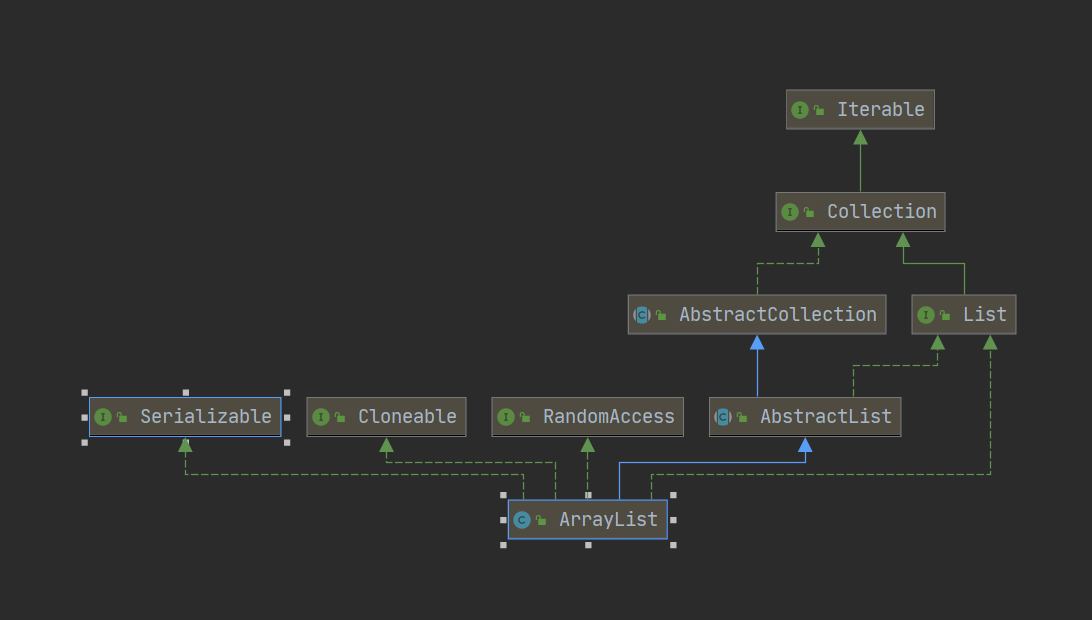The width and height of the screenshot is (1092, 620).
Task: Click the interface icon on the Iterable node
Action: 799,110
